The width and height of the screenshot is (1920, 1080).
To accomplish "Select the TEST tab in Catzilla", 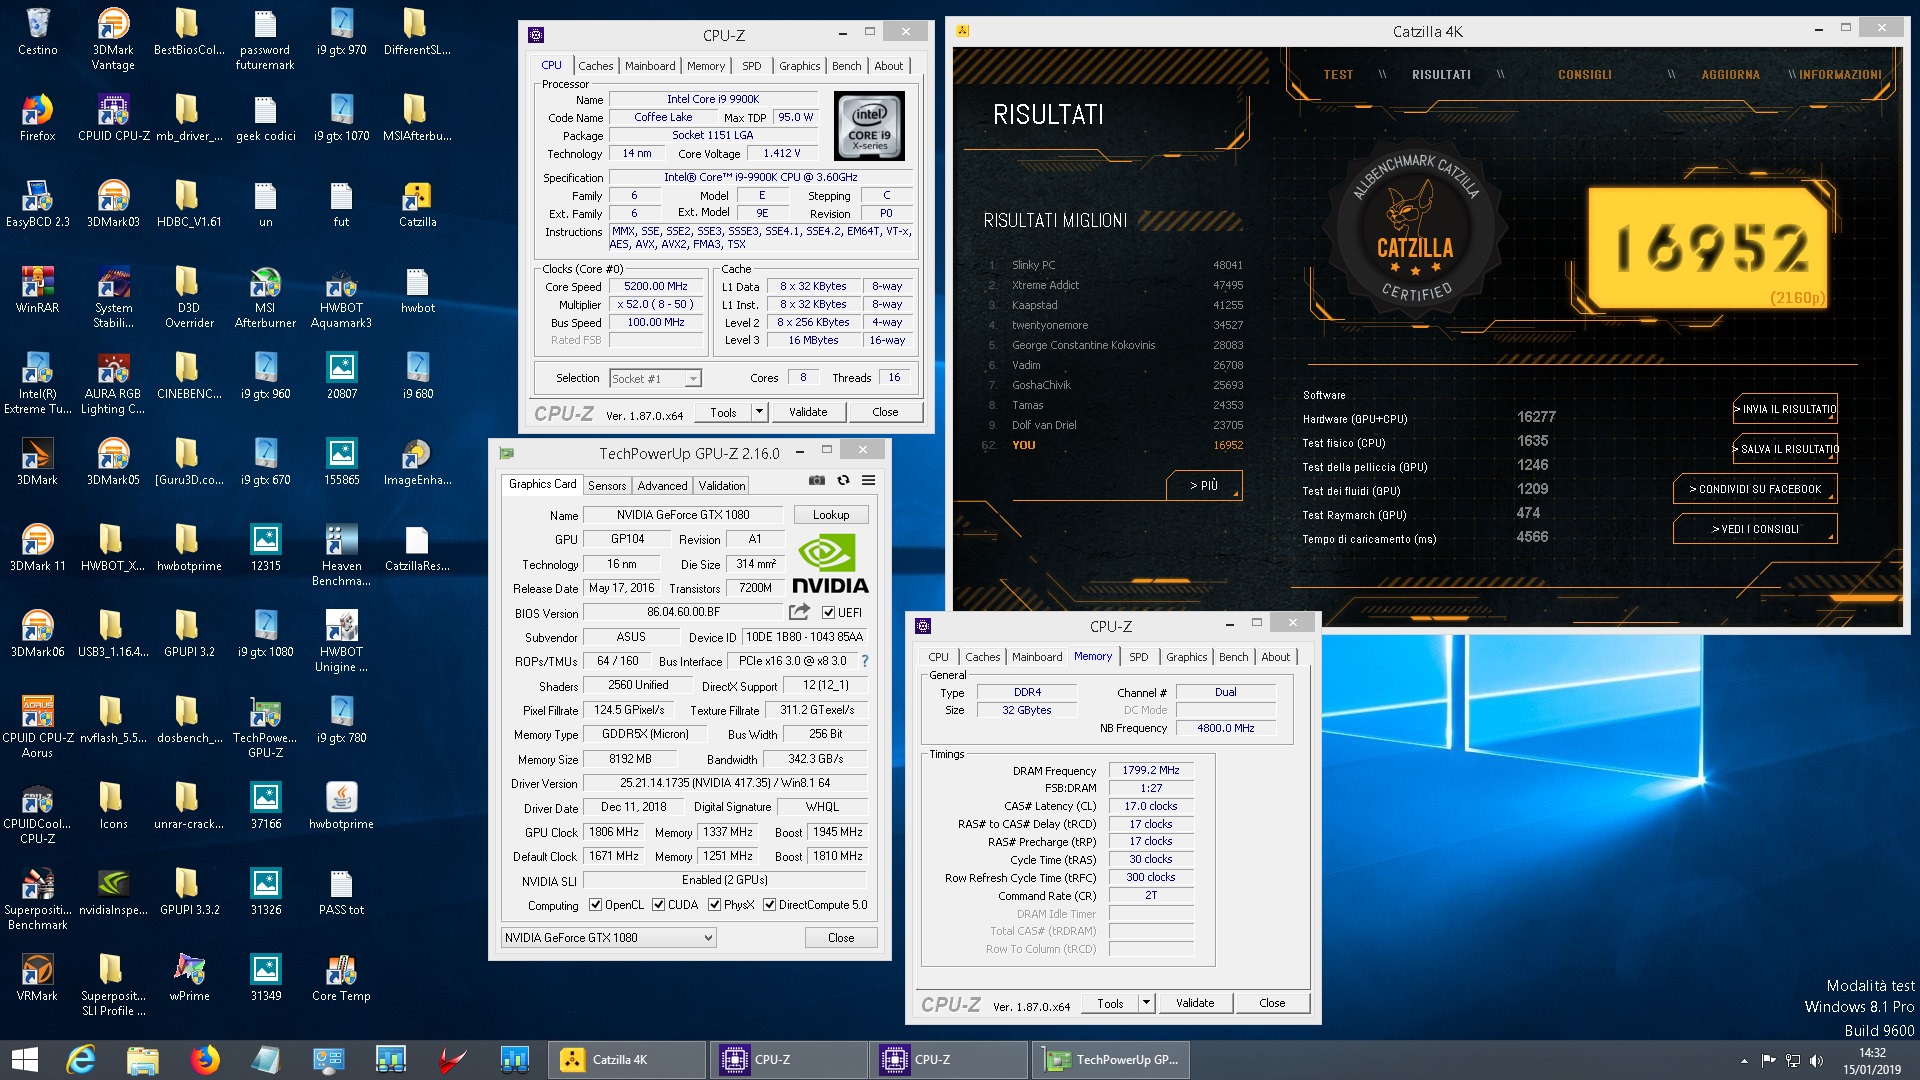I will tap(1338, 75).
